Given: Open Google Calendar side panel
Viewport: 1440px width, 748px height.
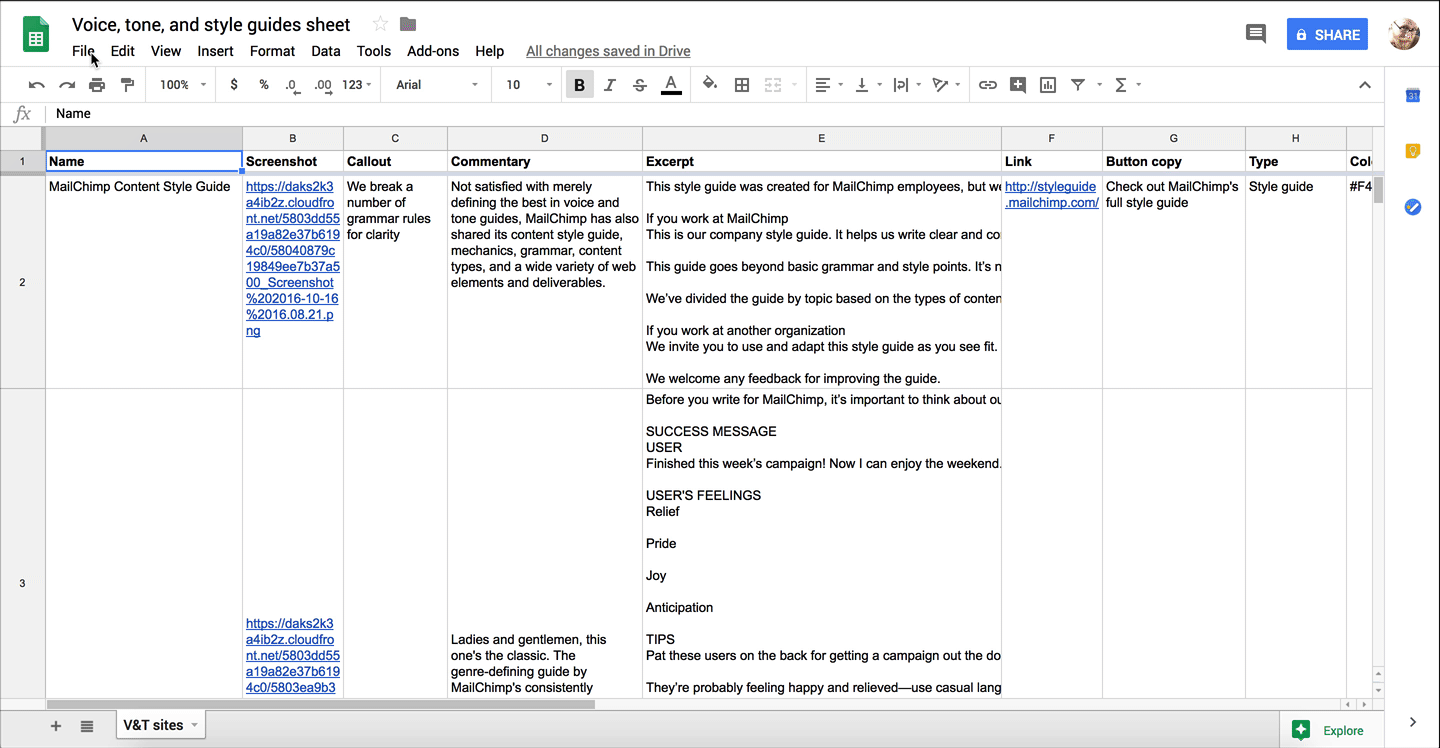Looking at the screenshot, I should (1413, 95).
